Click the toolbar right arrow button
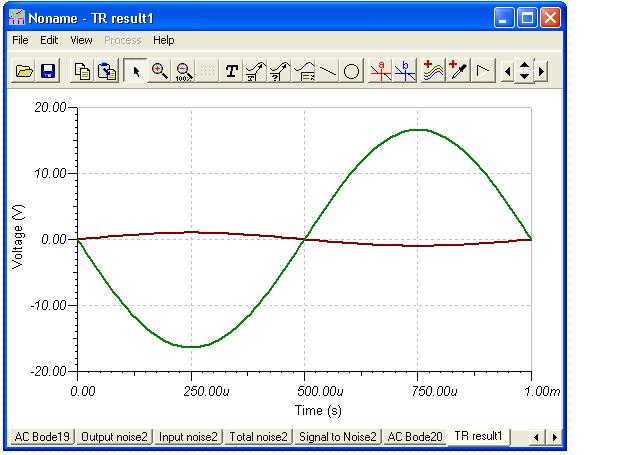 (541, 71)
